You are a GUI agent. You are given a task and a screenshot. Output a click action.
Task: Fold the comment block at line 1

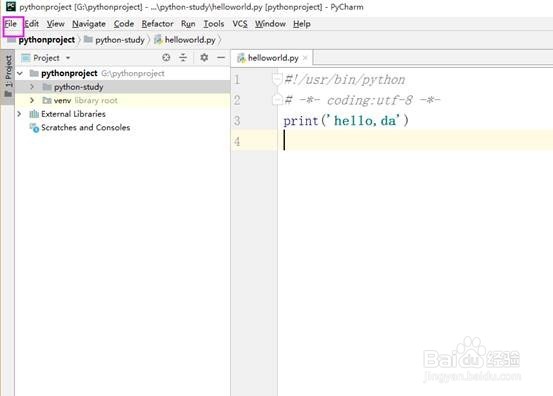click(278, 79)
